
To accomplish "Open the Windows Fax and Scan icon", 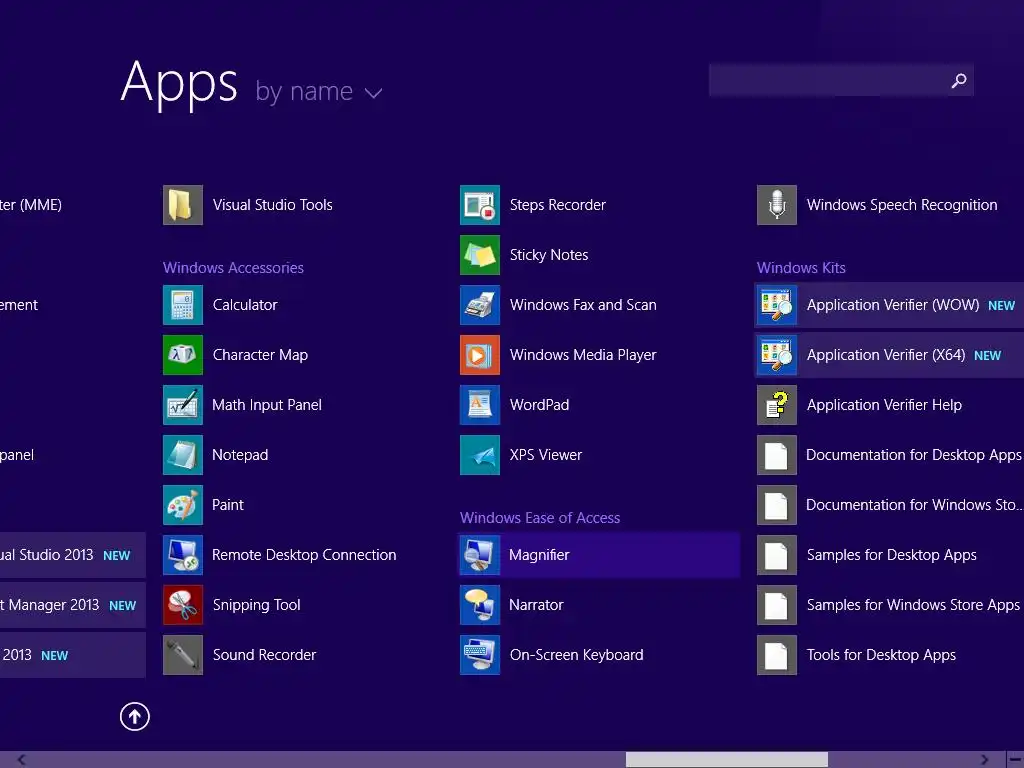I will pos(480,305).
